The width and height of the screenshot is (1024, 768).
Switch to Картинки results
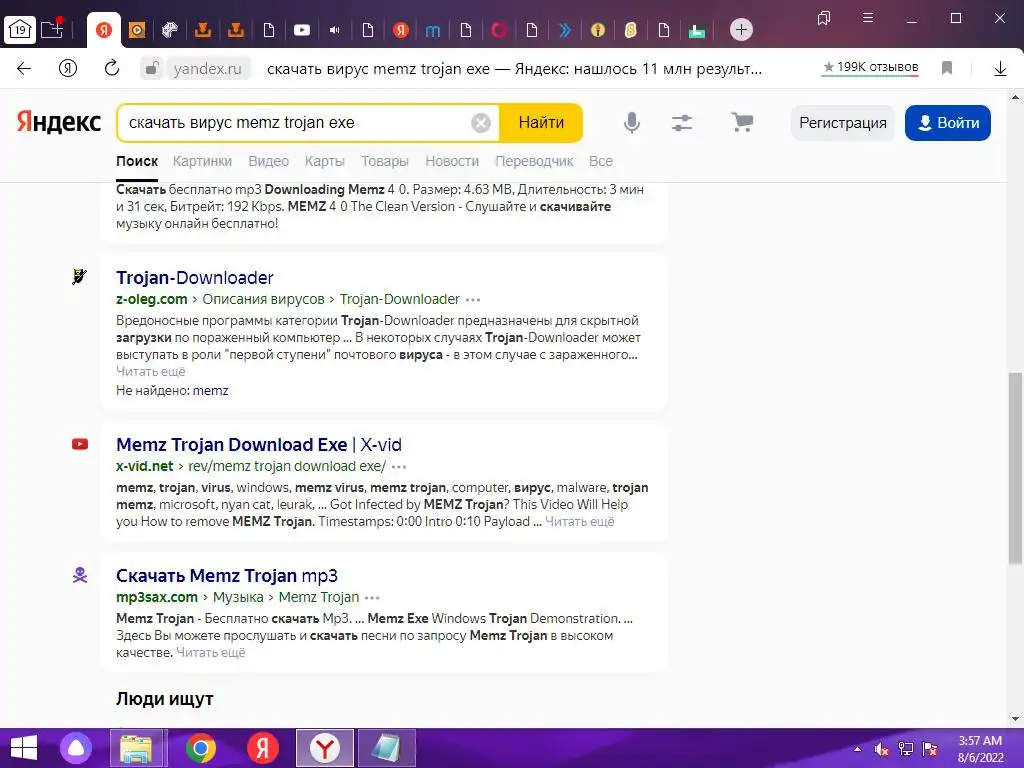202,161
